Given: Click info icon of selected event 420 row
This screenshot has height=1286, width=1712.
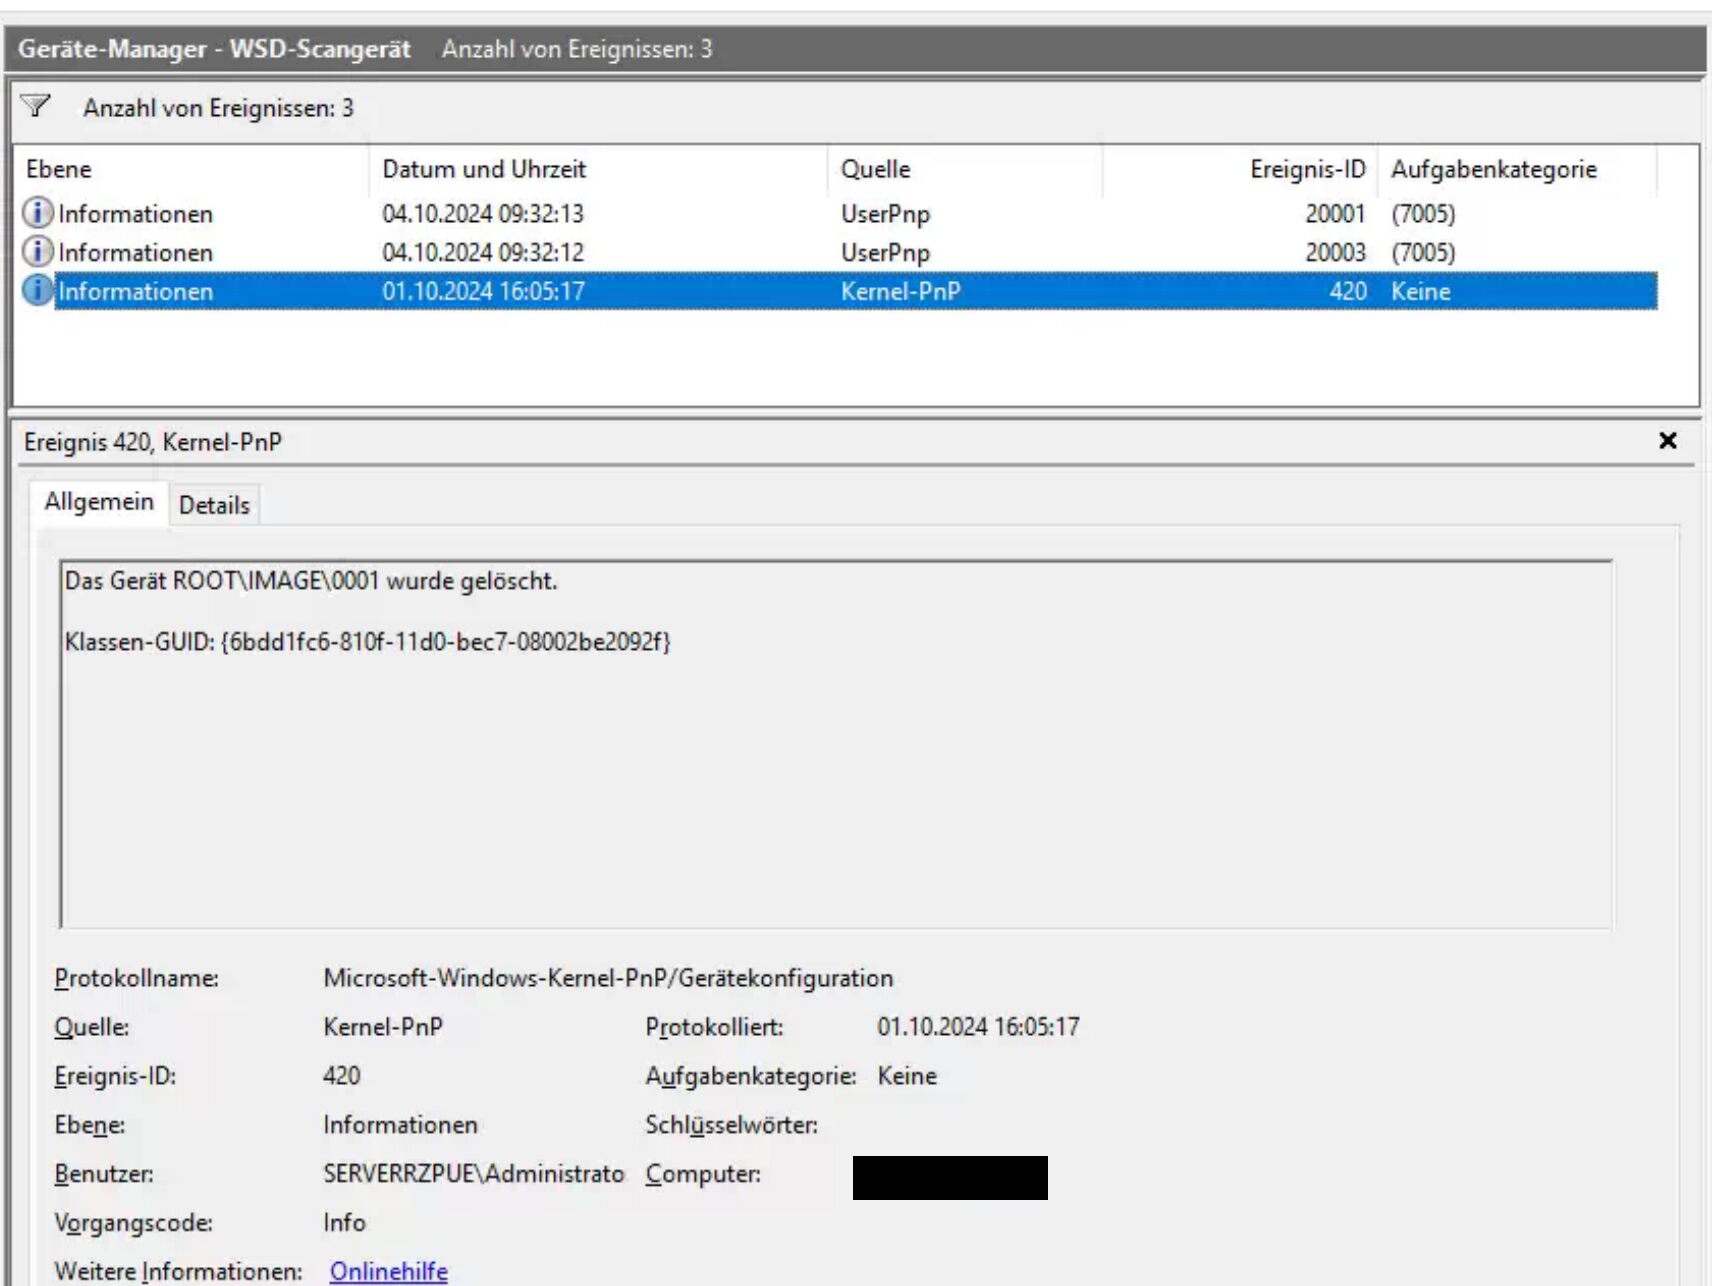Looking at the screenshot, I should 37,291.
